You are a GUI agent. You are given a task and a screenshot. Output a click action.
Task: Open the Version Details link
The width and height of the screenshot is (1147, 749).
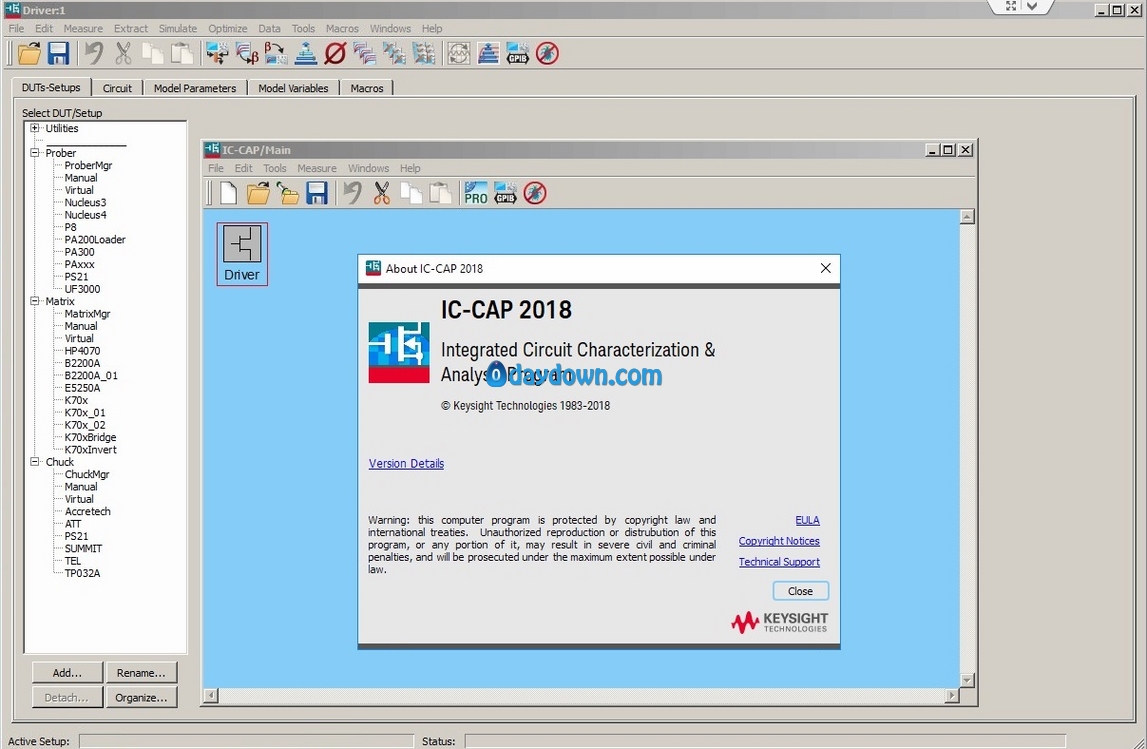[406, 464]
